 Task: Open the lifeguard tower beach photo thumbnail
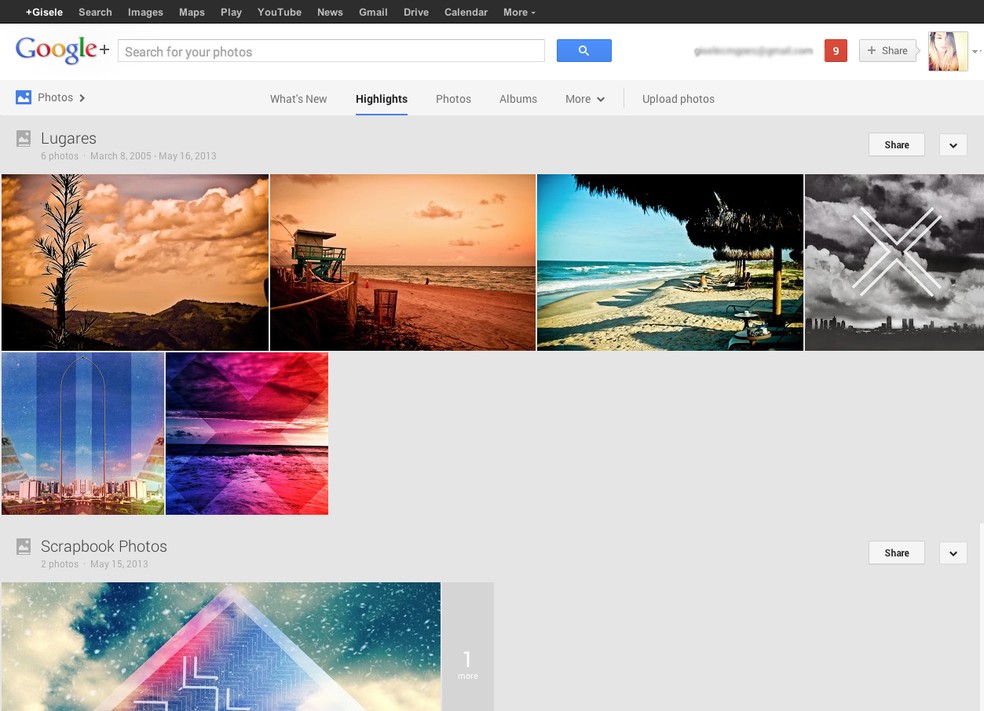[x=402, y=262]
